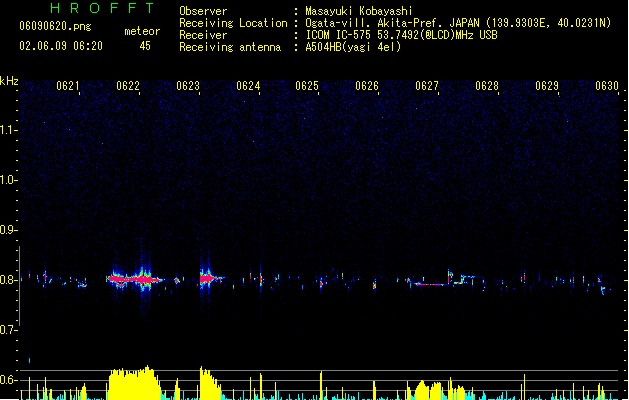This screenshot has height=400, width=629.
Task: Click the 0.8 kHz axis label
Action: 8,280
